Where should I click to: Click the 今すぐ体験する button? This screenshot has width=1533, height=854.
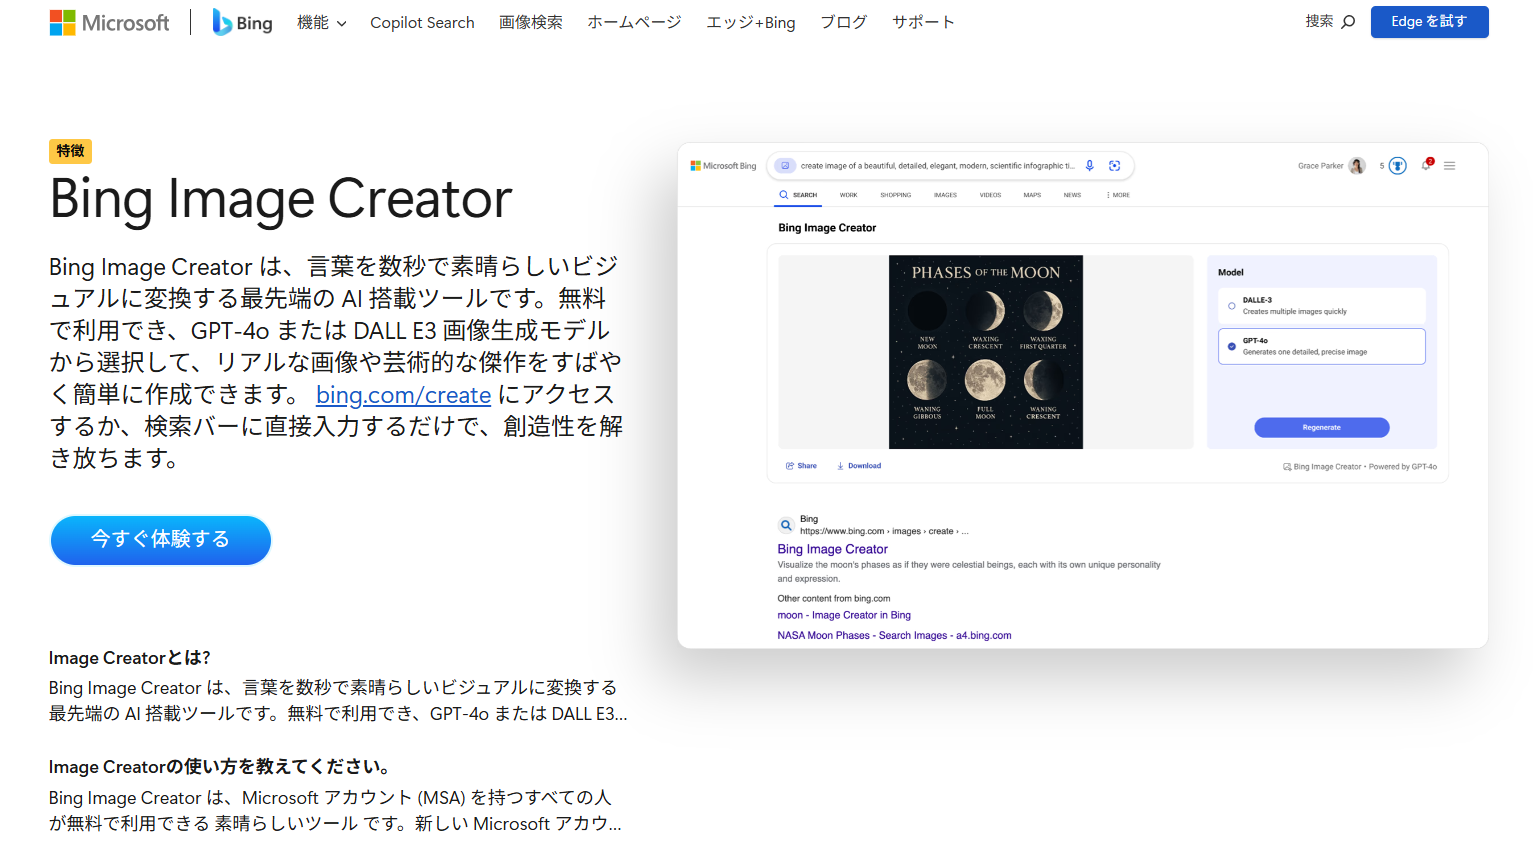(x=161, y=540)
